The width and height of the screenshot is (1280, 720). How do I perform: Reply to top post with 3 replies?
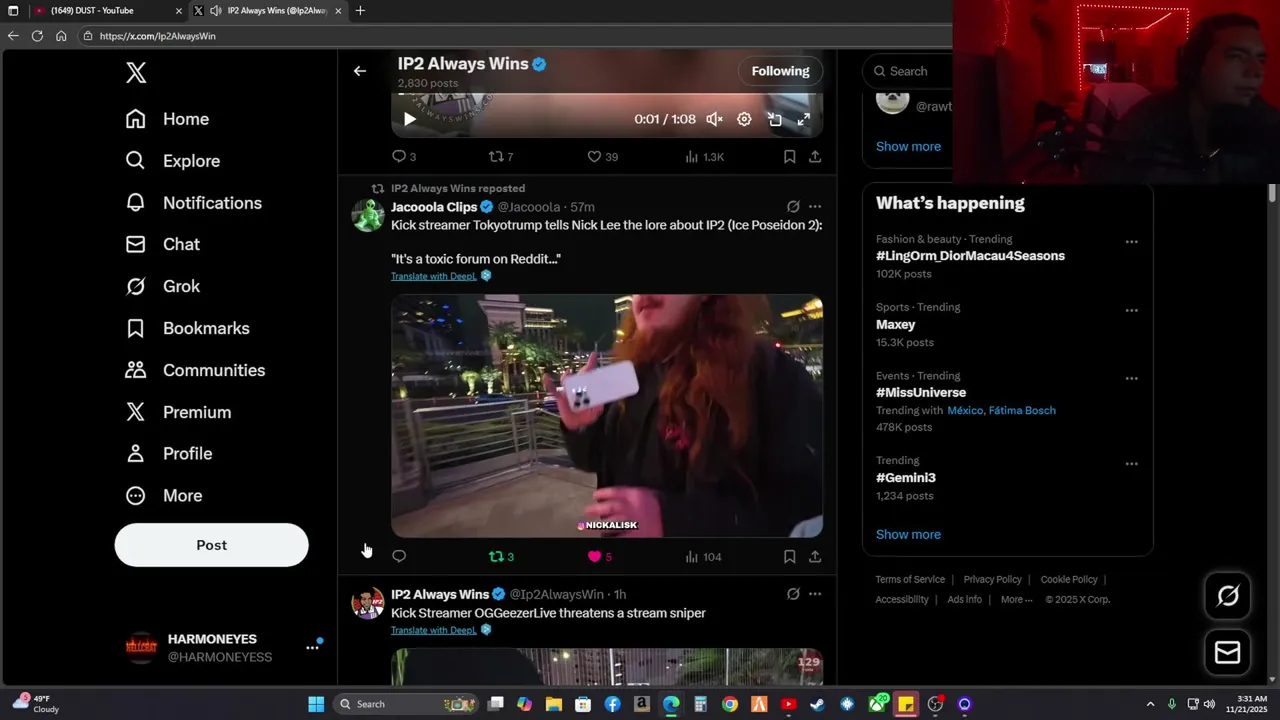[403, 157]
